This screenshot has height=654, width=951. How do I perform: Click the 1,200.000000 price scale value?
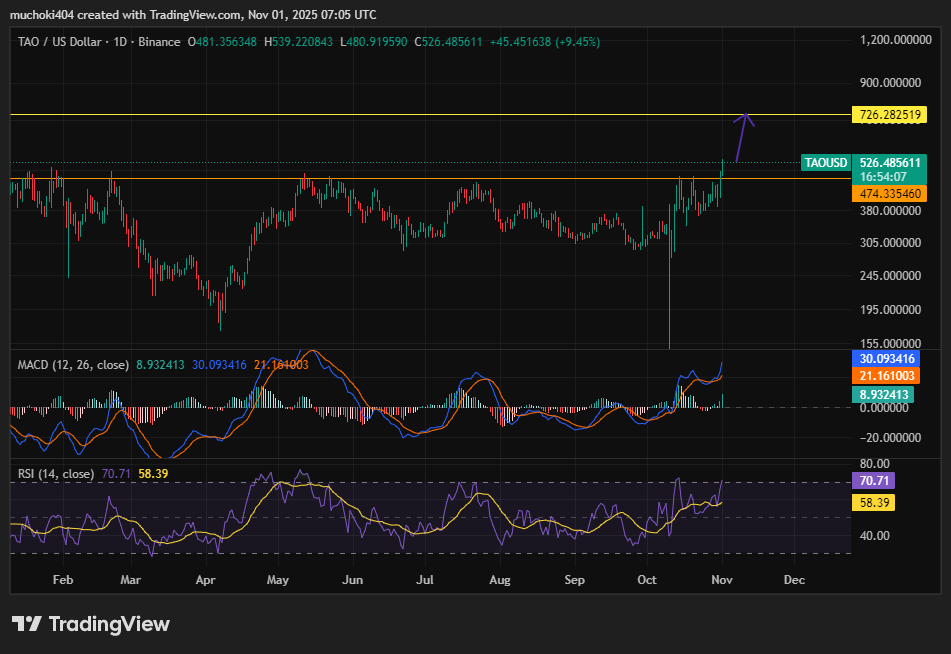[x=896, y=40]
